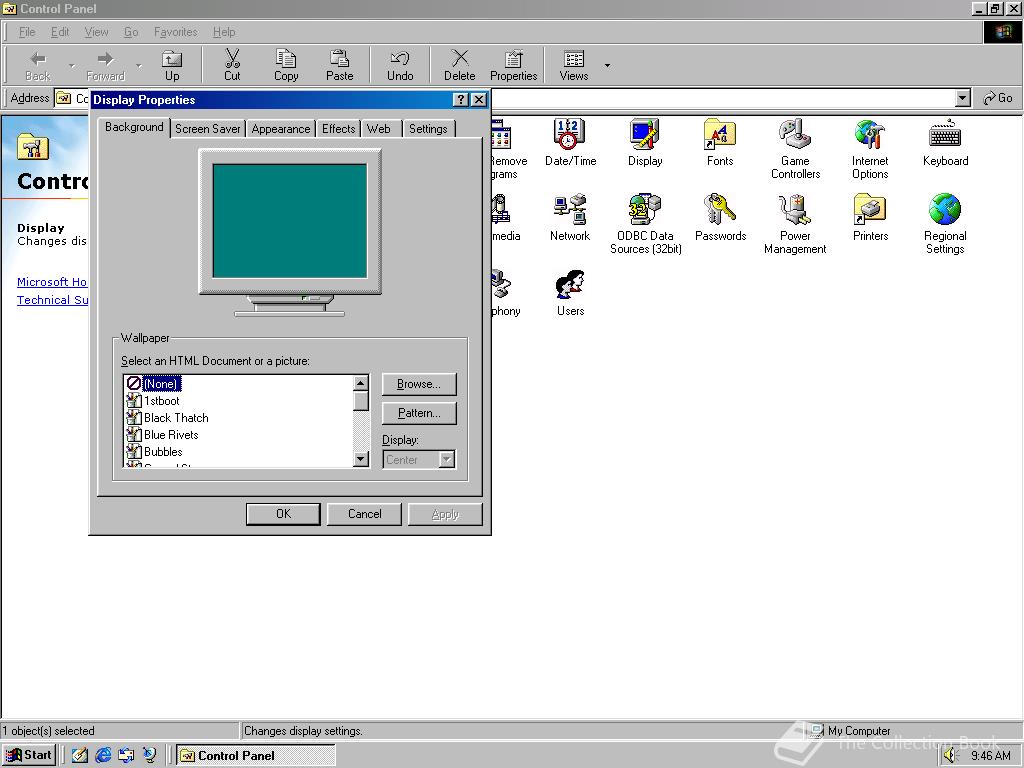Image resolution: width=1024 pixels, height=768 pixels.
Task: Click the Cut toolbar icon
Action: click(232, 65)
